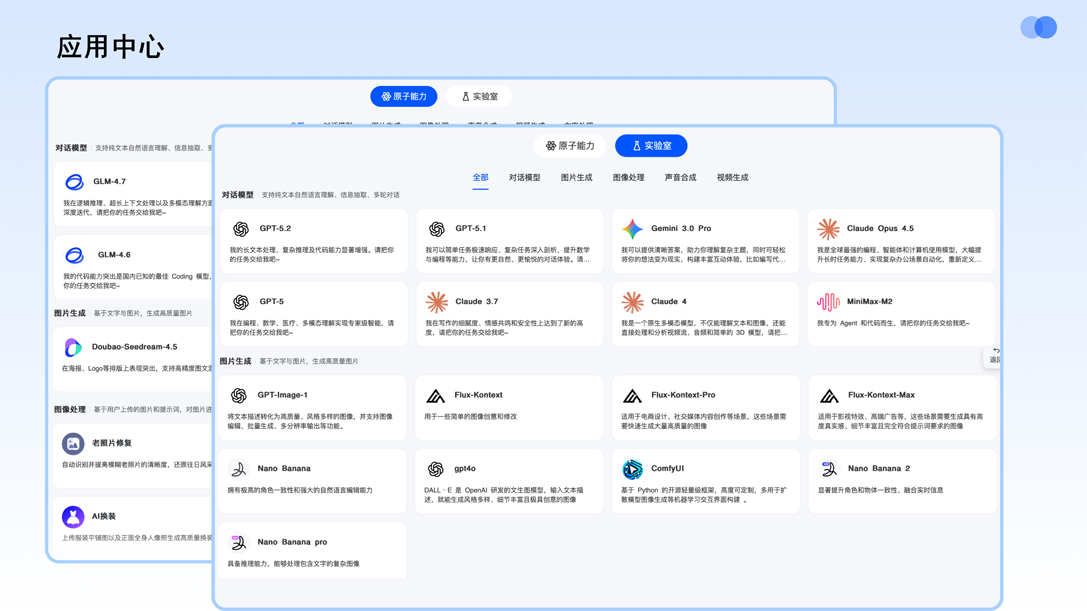This screenshot has width=1087, height=611.
Task: Click the Flux-Kontext-Pro triangle icon
Action: (632, 396)
